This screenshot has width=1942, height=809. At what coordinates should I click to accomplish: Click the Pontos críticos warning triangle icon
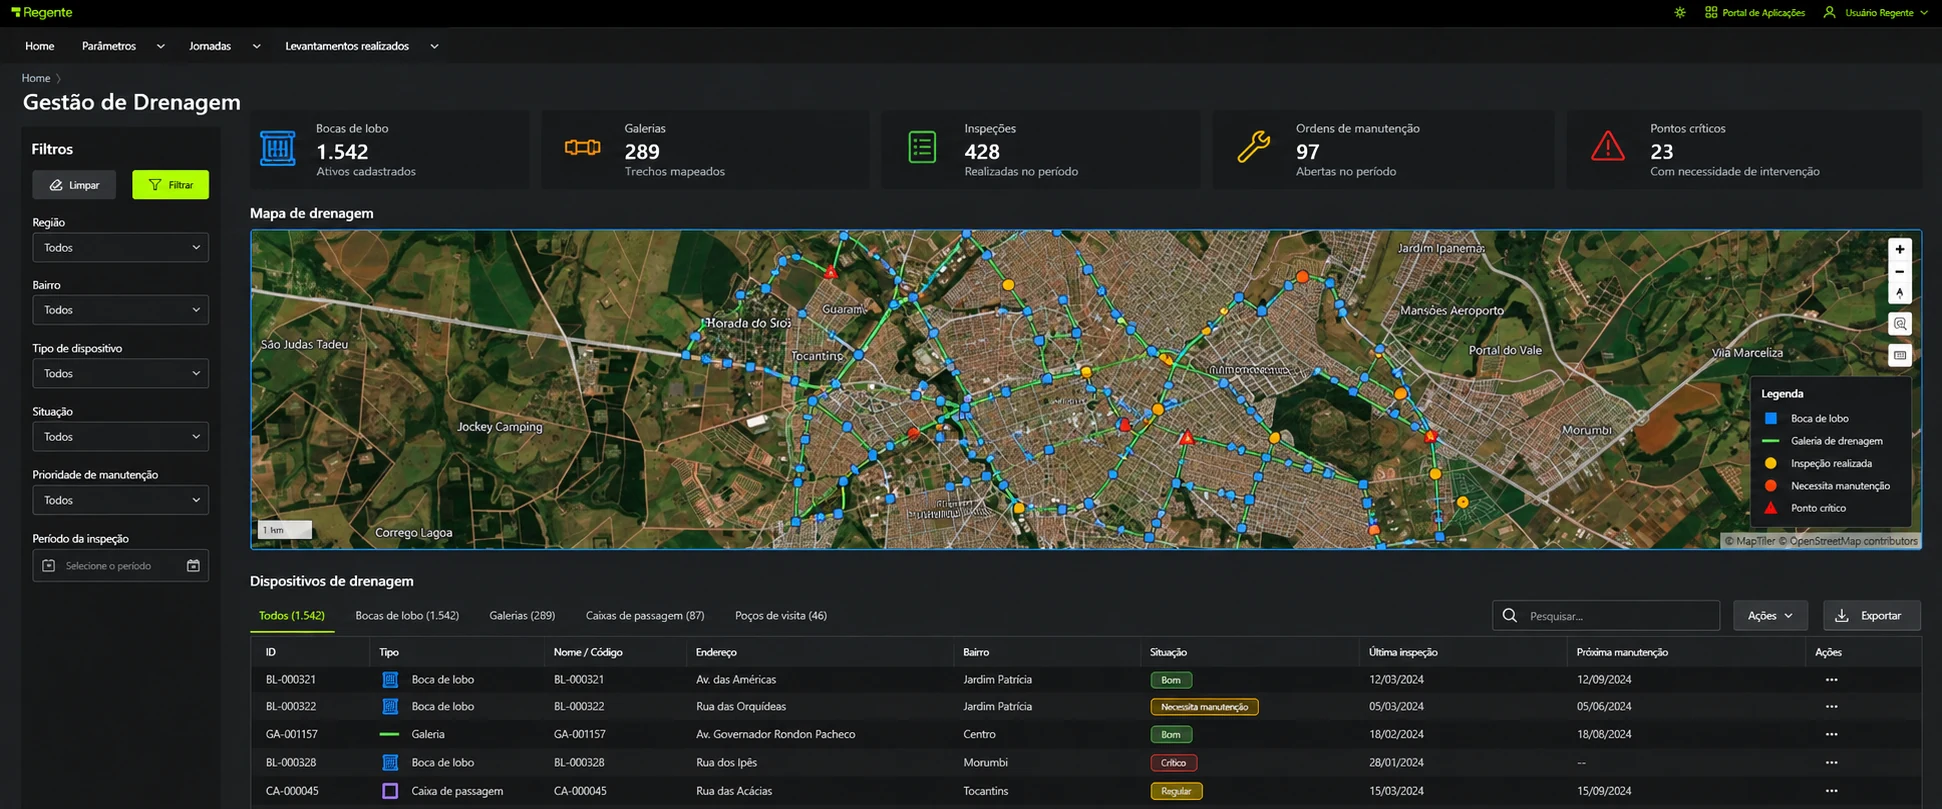[x=1608, y=147]
